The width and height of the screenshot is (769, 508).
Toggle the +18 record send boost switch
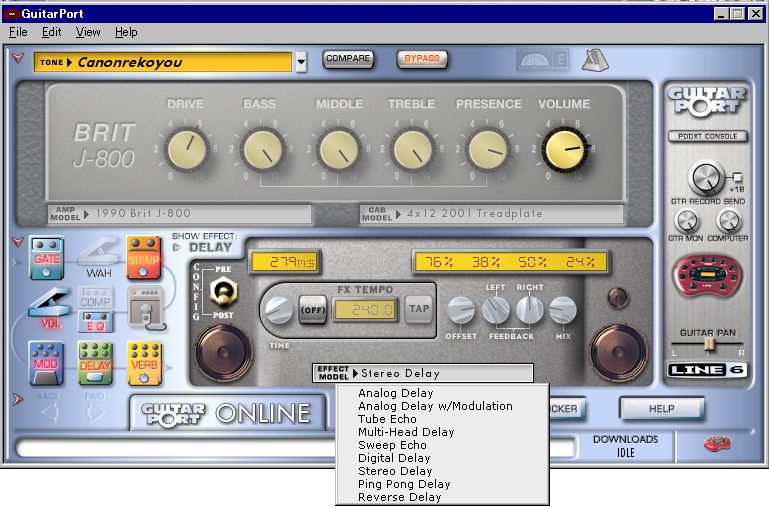pyautogui.click(x=738, y=178)
